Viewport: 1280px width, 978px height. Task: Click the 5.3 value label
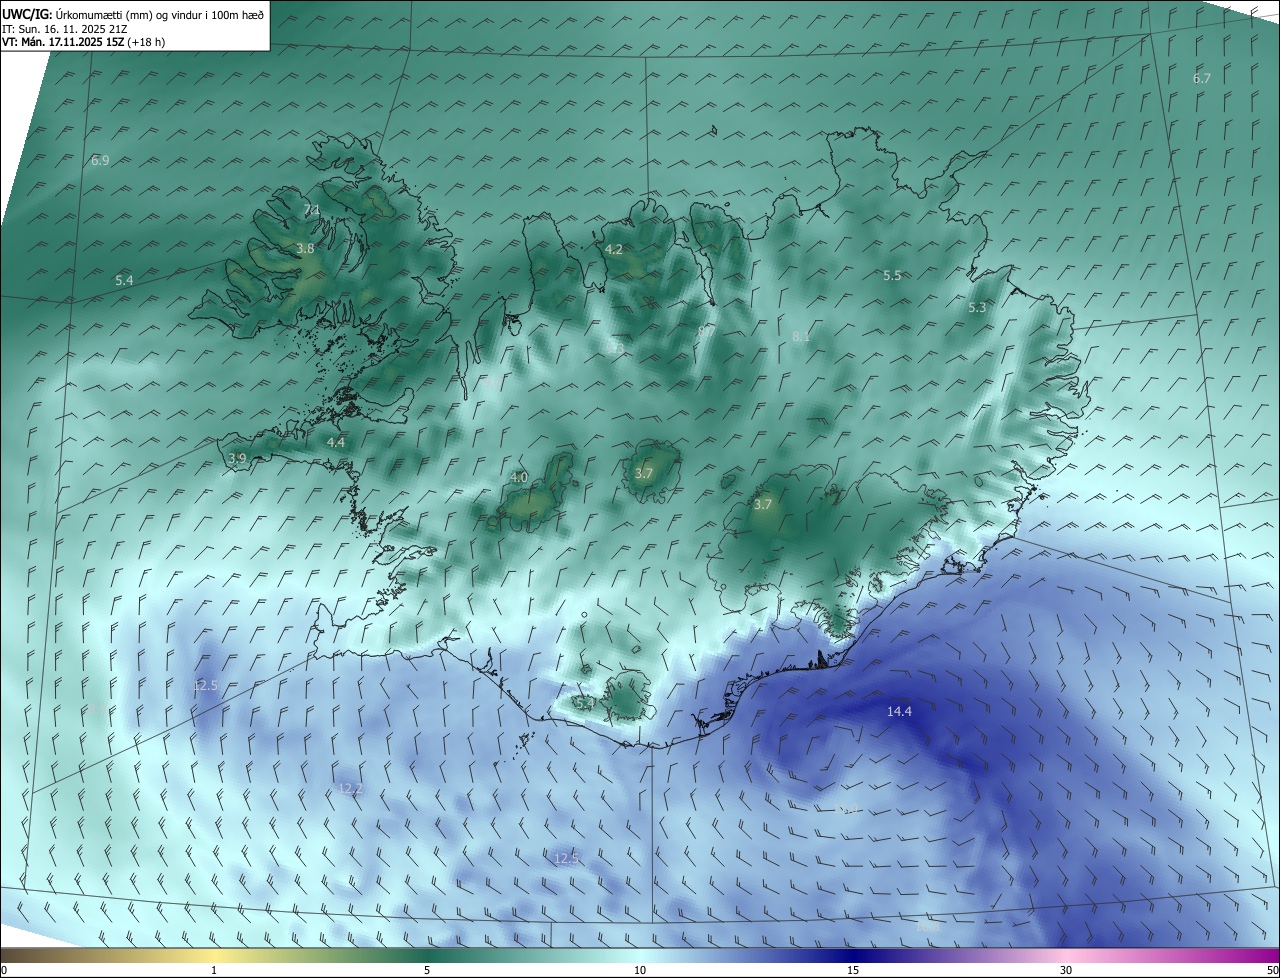tap(977, 308)
